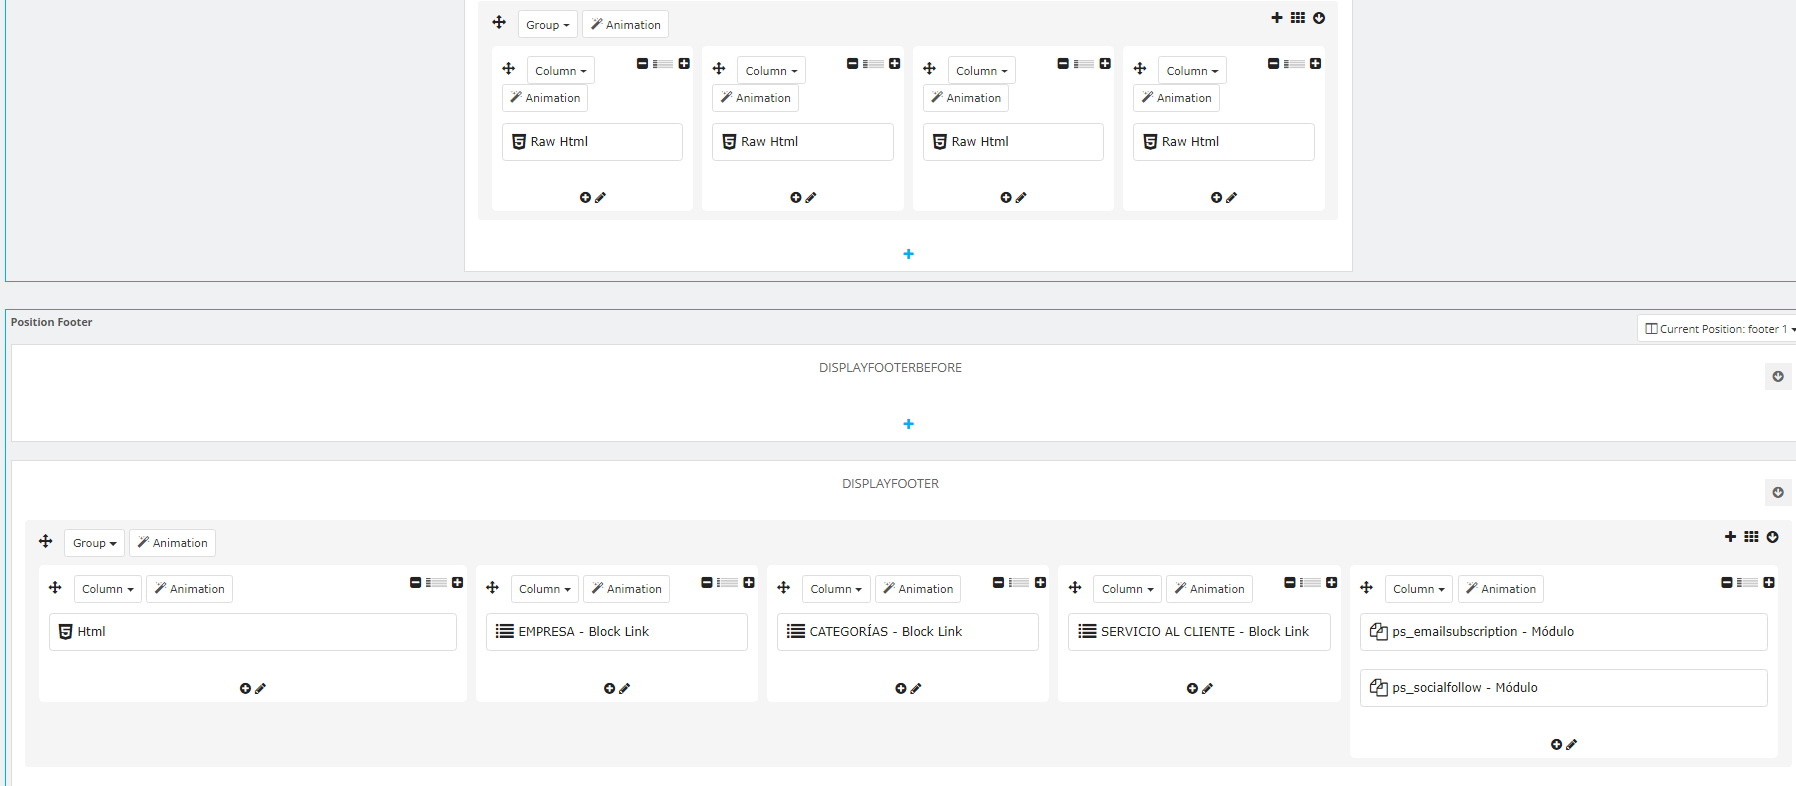Screen dimensions: 1796x786
Task: Select the Html widget in the footer
Action: 253,632
